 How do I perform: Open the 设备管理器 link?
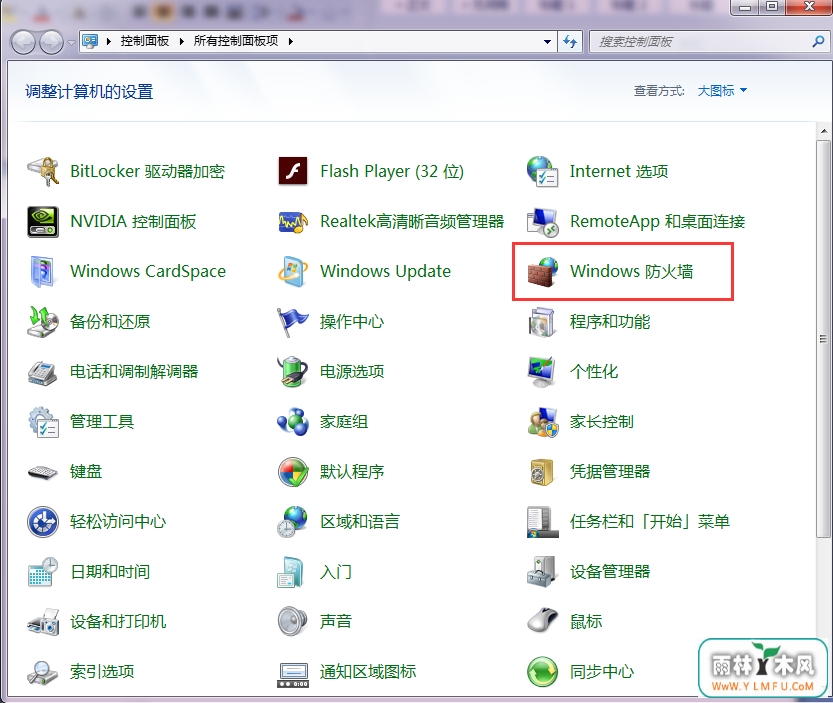(610, 572)
